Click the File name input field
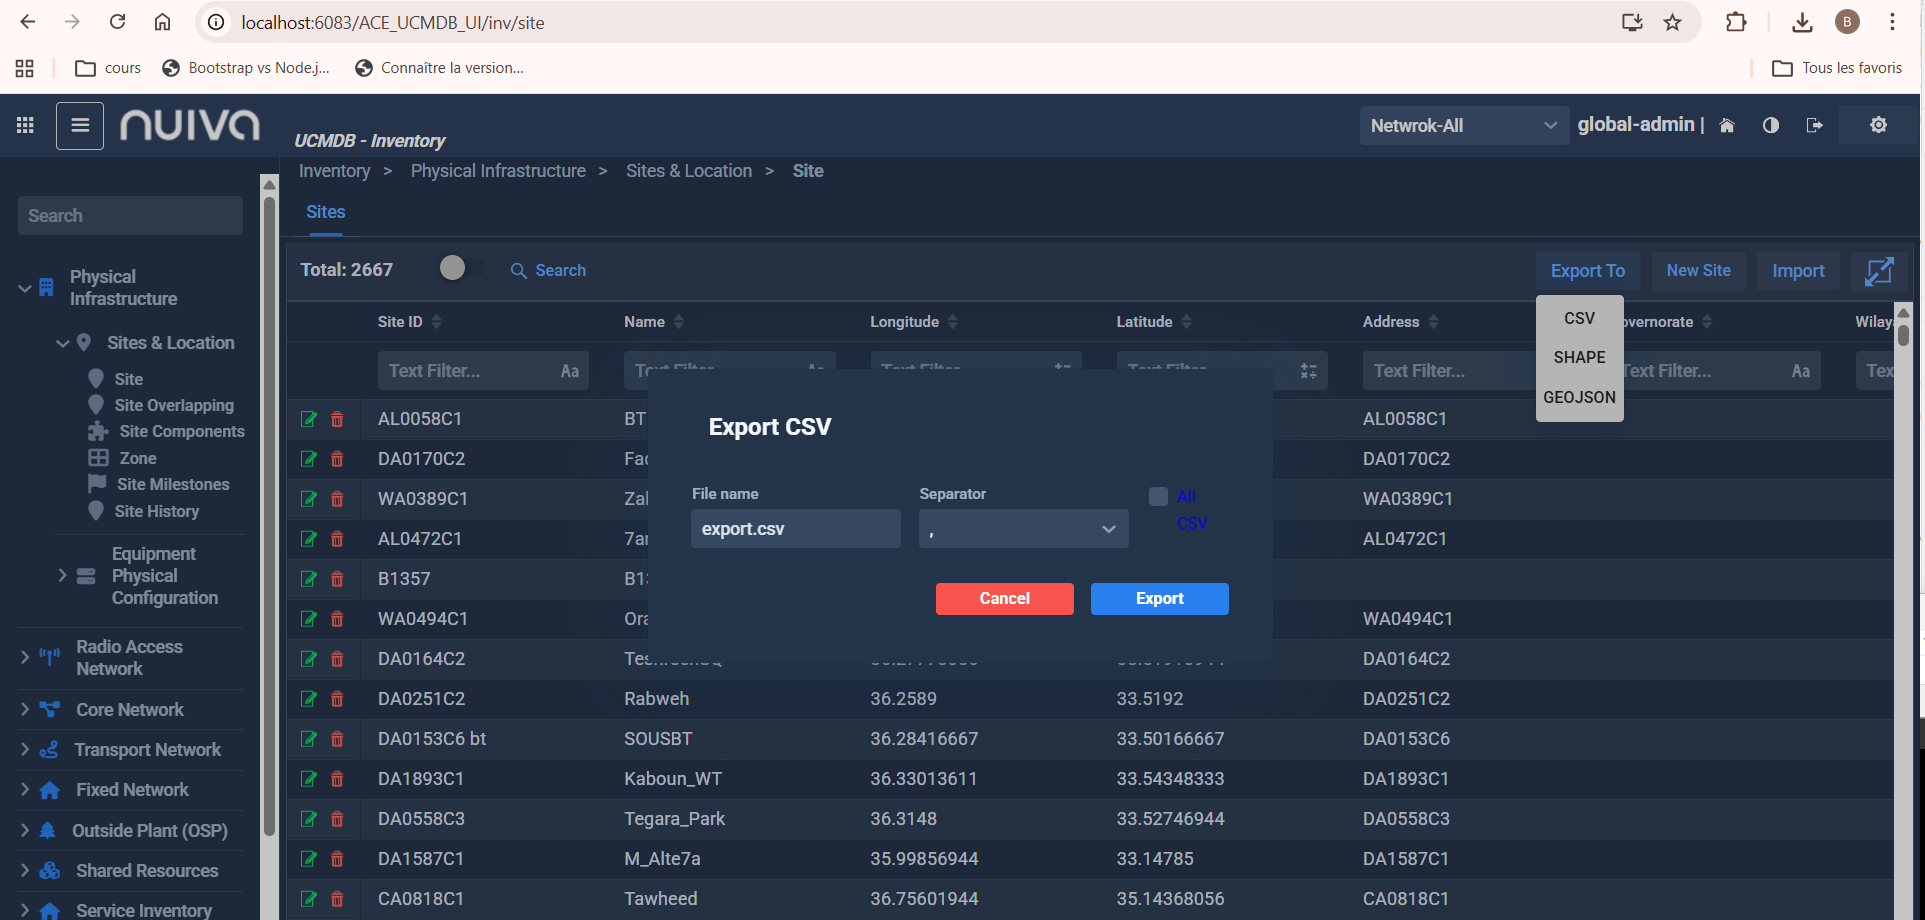This screenshot has height=920, width=1925. click(795, 529)
